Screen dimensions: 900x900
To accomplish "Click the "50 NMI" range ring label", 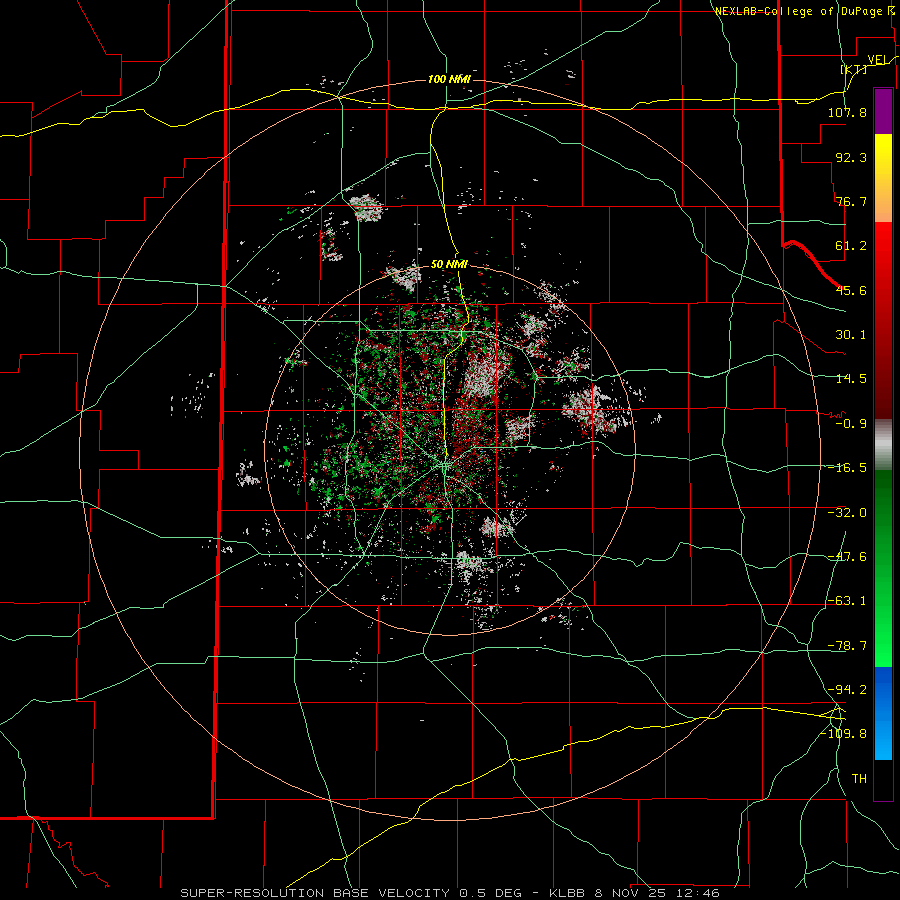I will click(x=449, y=265).
